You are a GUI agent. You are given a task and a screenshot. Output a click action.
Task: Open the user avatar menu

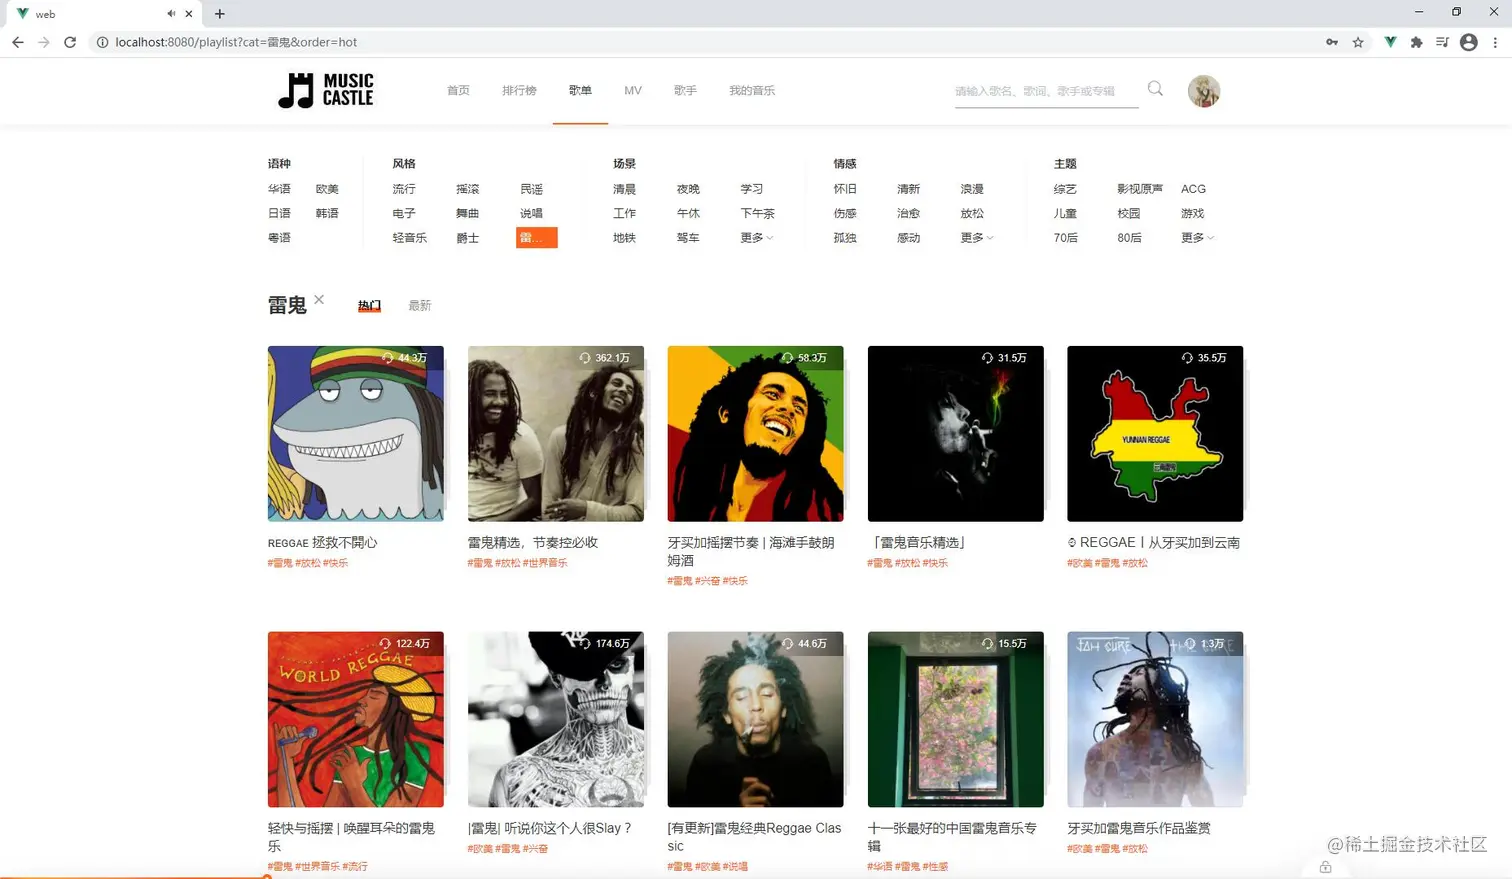pos(1204,91)
